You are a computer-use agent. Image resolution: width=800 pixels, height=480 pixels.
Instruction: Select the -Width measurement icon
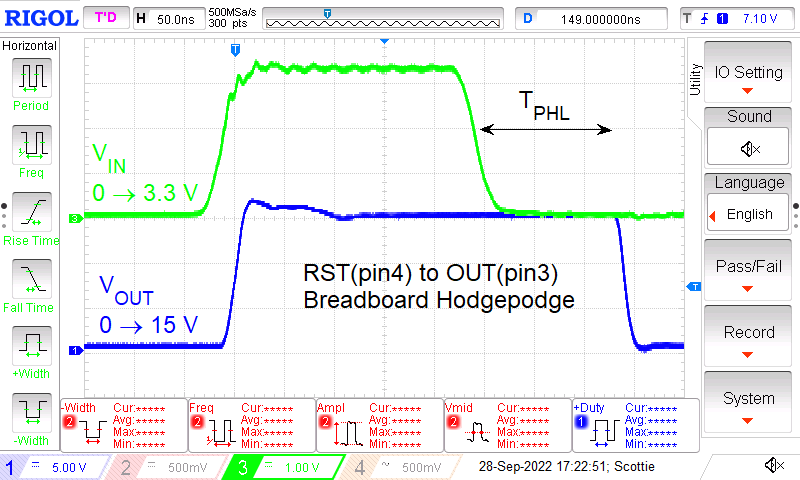[32, 413]
